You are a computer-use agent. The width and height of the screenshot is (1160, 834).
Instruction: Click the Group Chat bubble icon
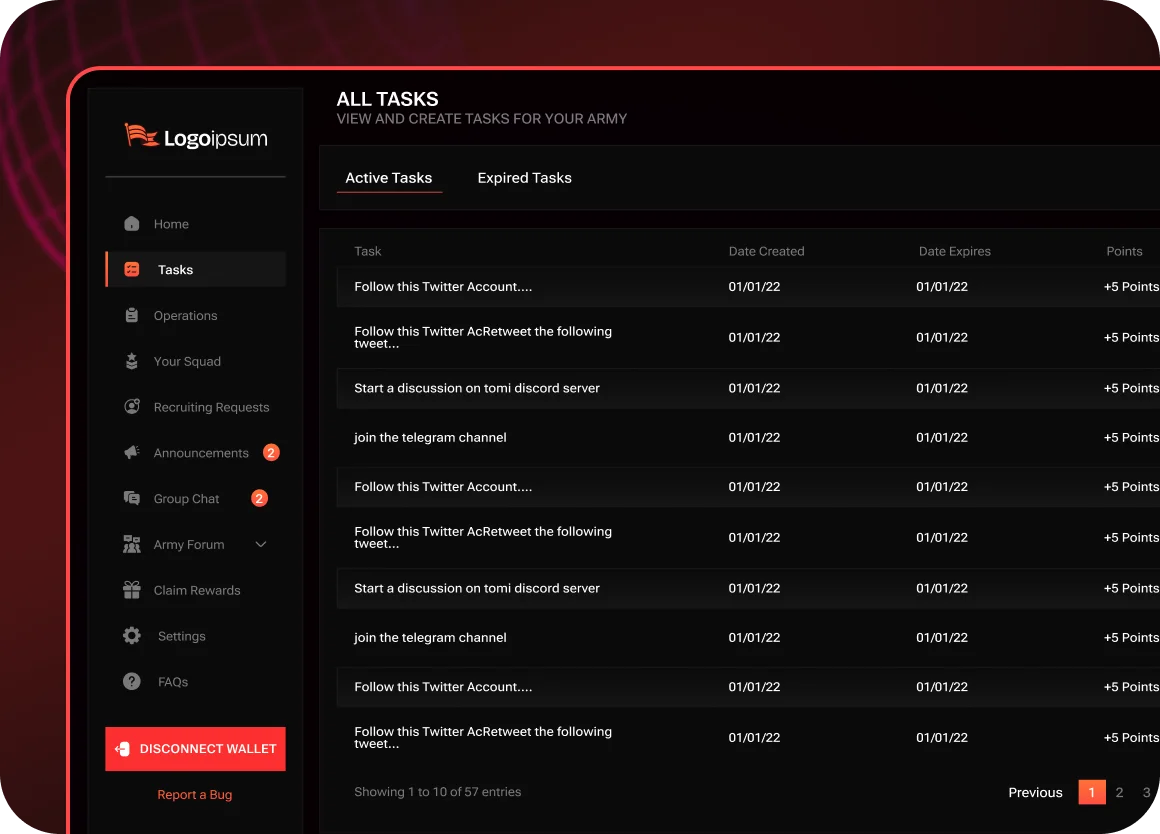pos(131,498)
